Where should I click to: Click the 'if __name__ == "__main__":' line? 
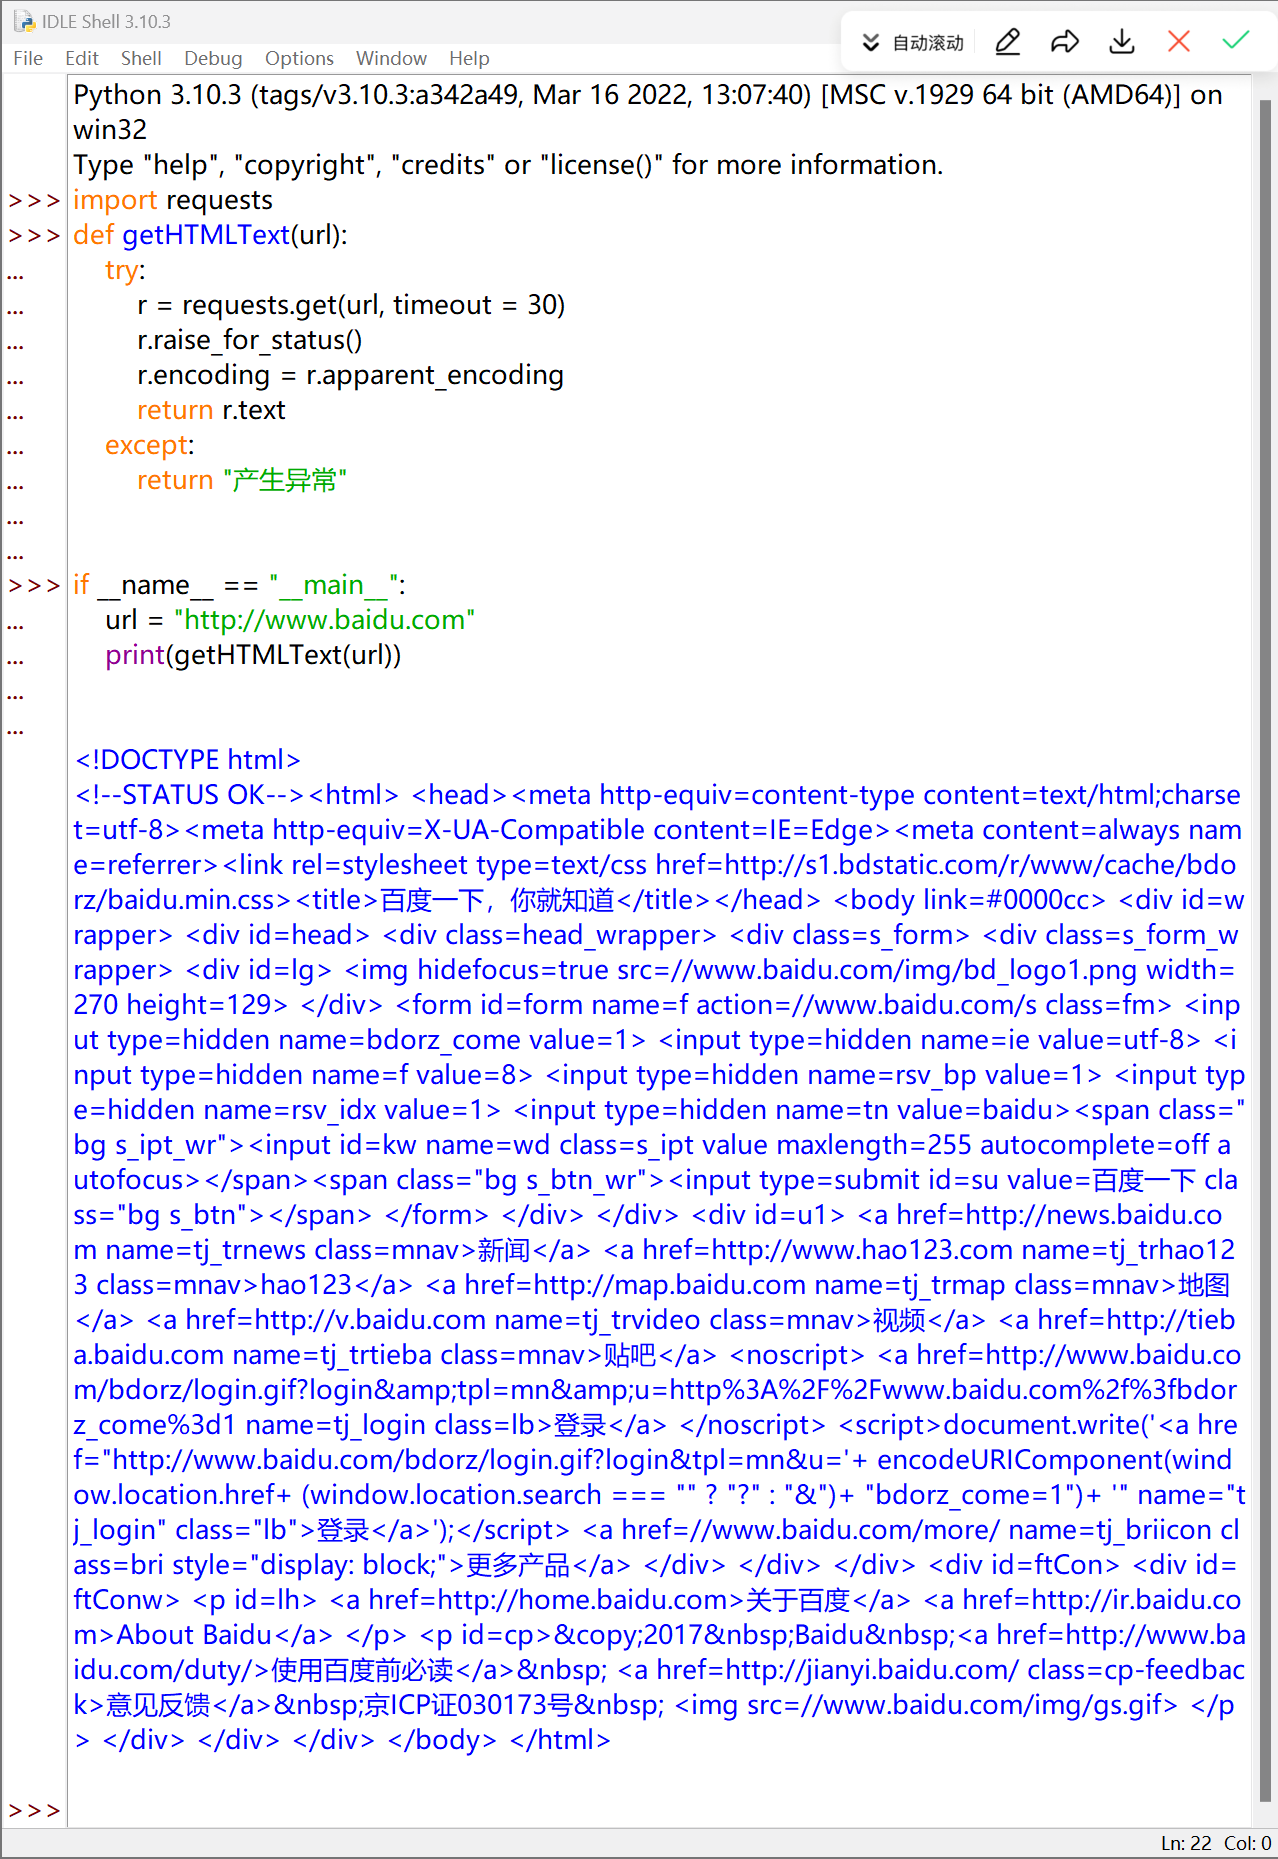pyautogui.click(x=239, y=585)
